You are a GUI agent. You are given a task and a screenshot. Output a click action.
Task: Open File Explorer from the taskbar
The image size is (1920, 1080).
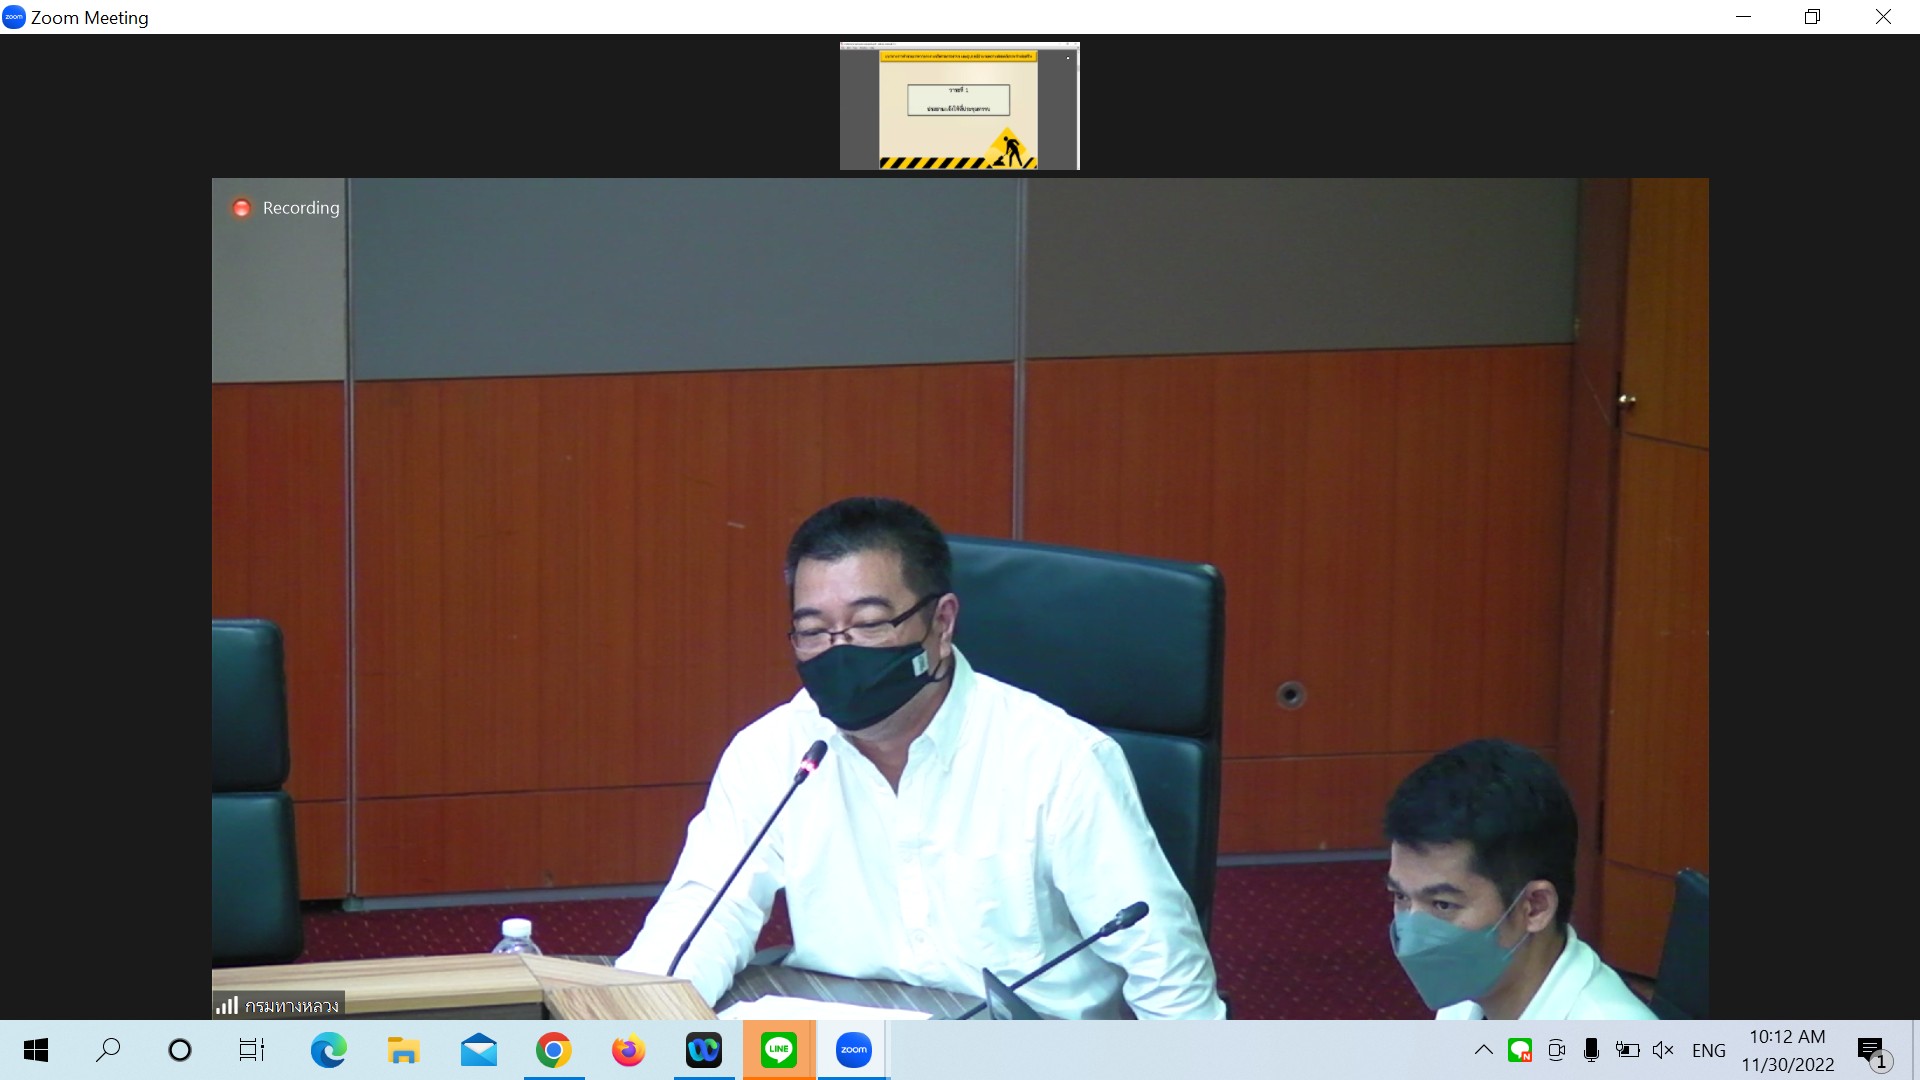tap(403, 1050)
